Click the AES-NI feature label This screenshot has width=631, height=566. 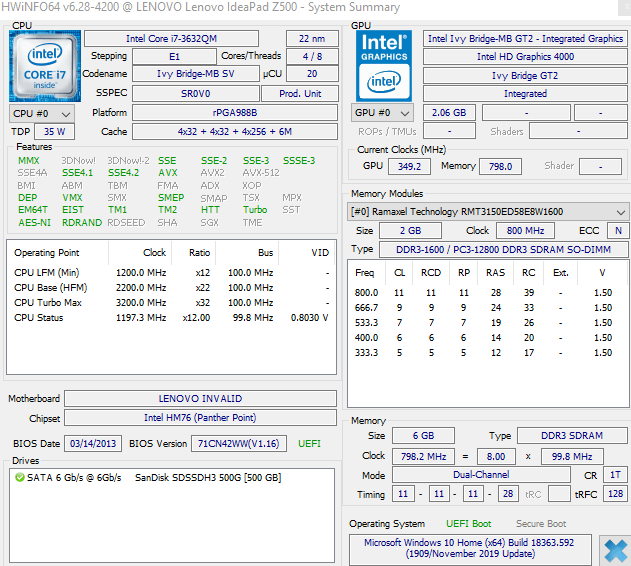[35, 223]
